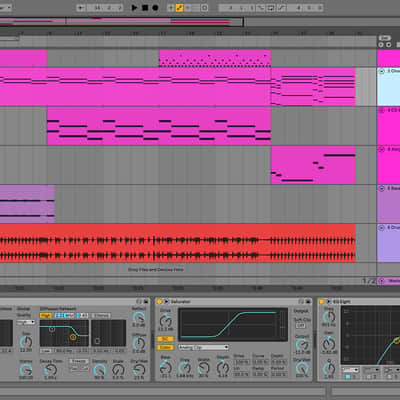Fold the EQ Eight device with its triangle
400x400 pixels.
pos(328,302)
